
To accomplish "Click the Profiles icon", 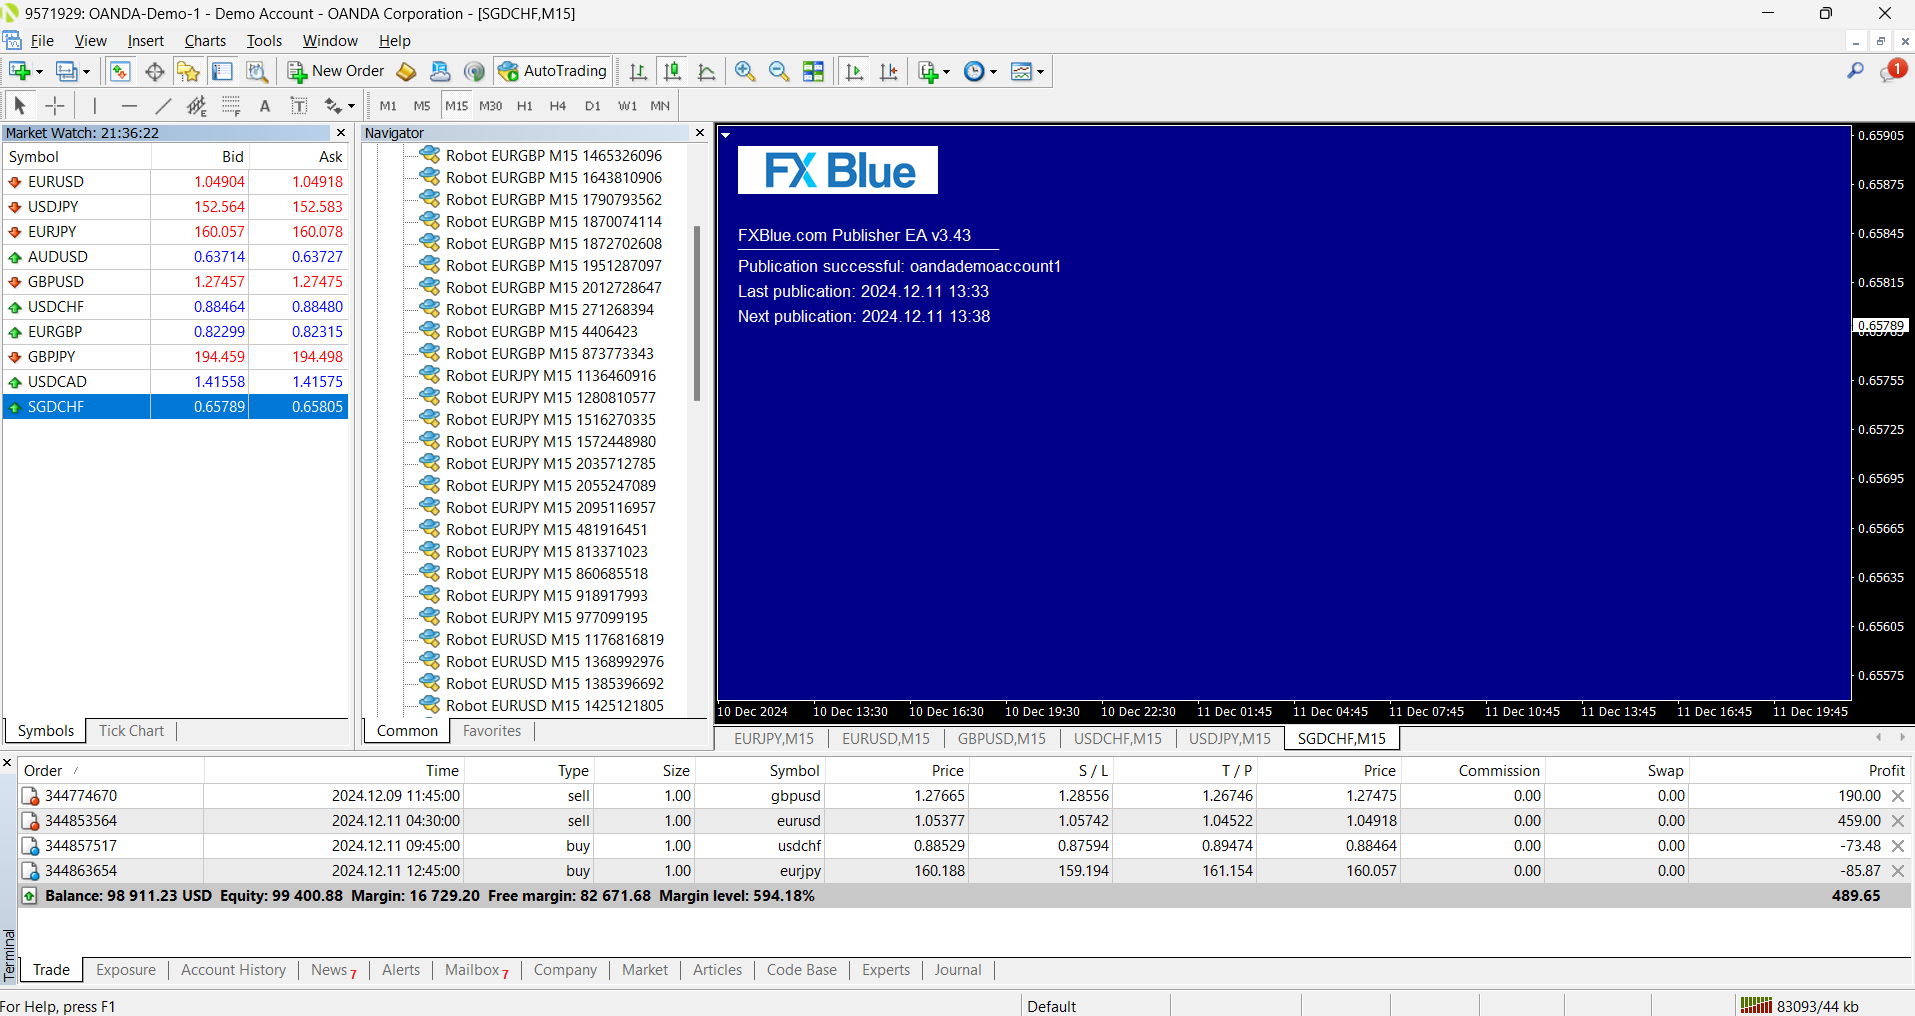I will (66, 71).
